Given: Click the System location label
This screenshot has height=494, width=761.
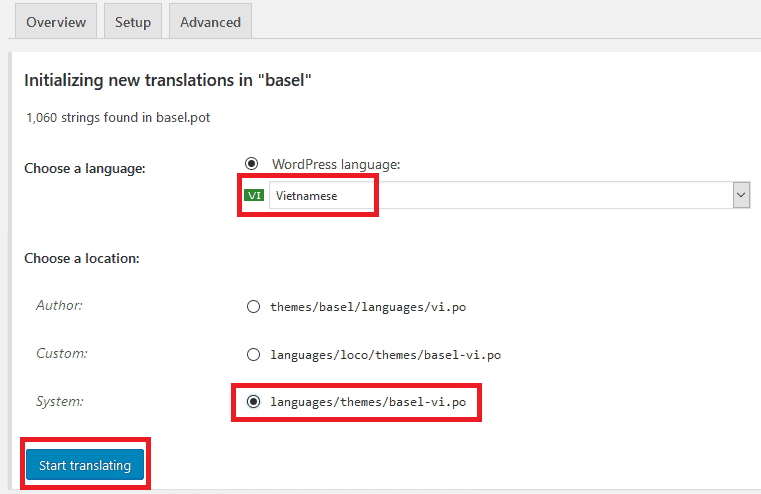Looking at the screenshot, I should click(60, 401).
